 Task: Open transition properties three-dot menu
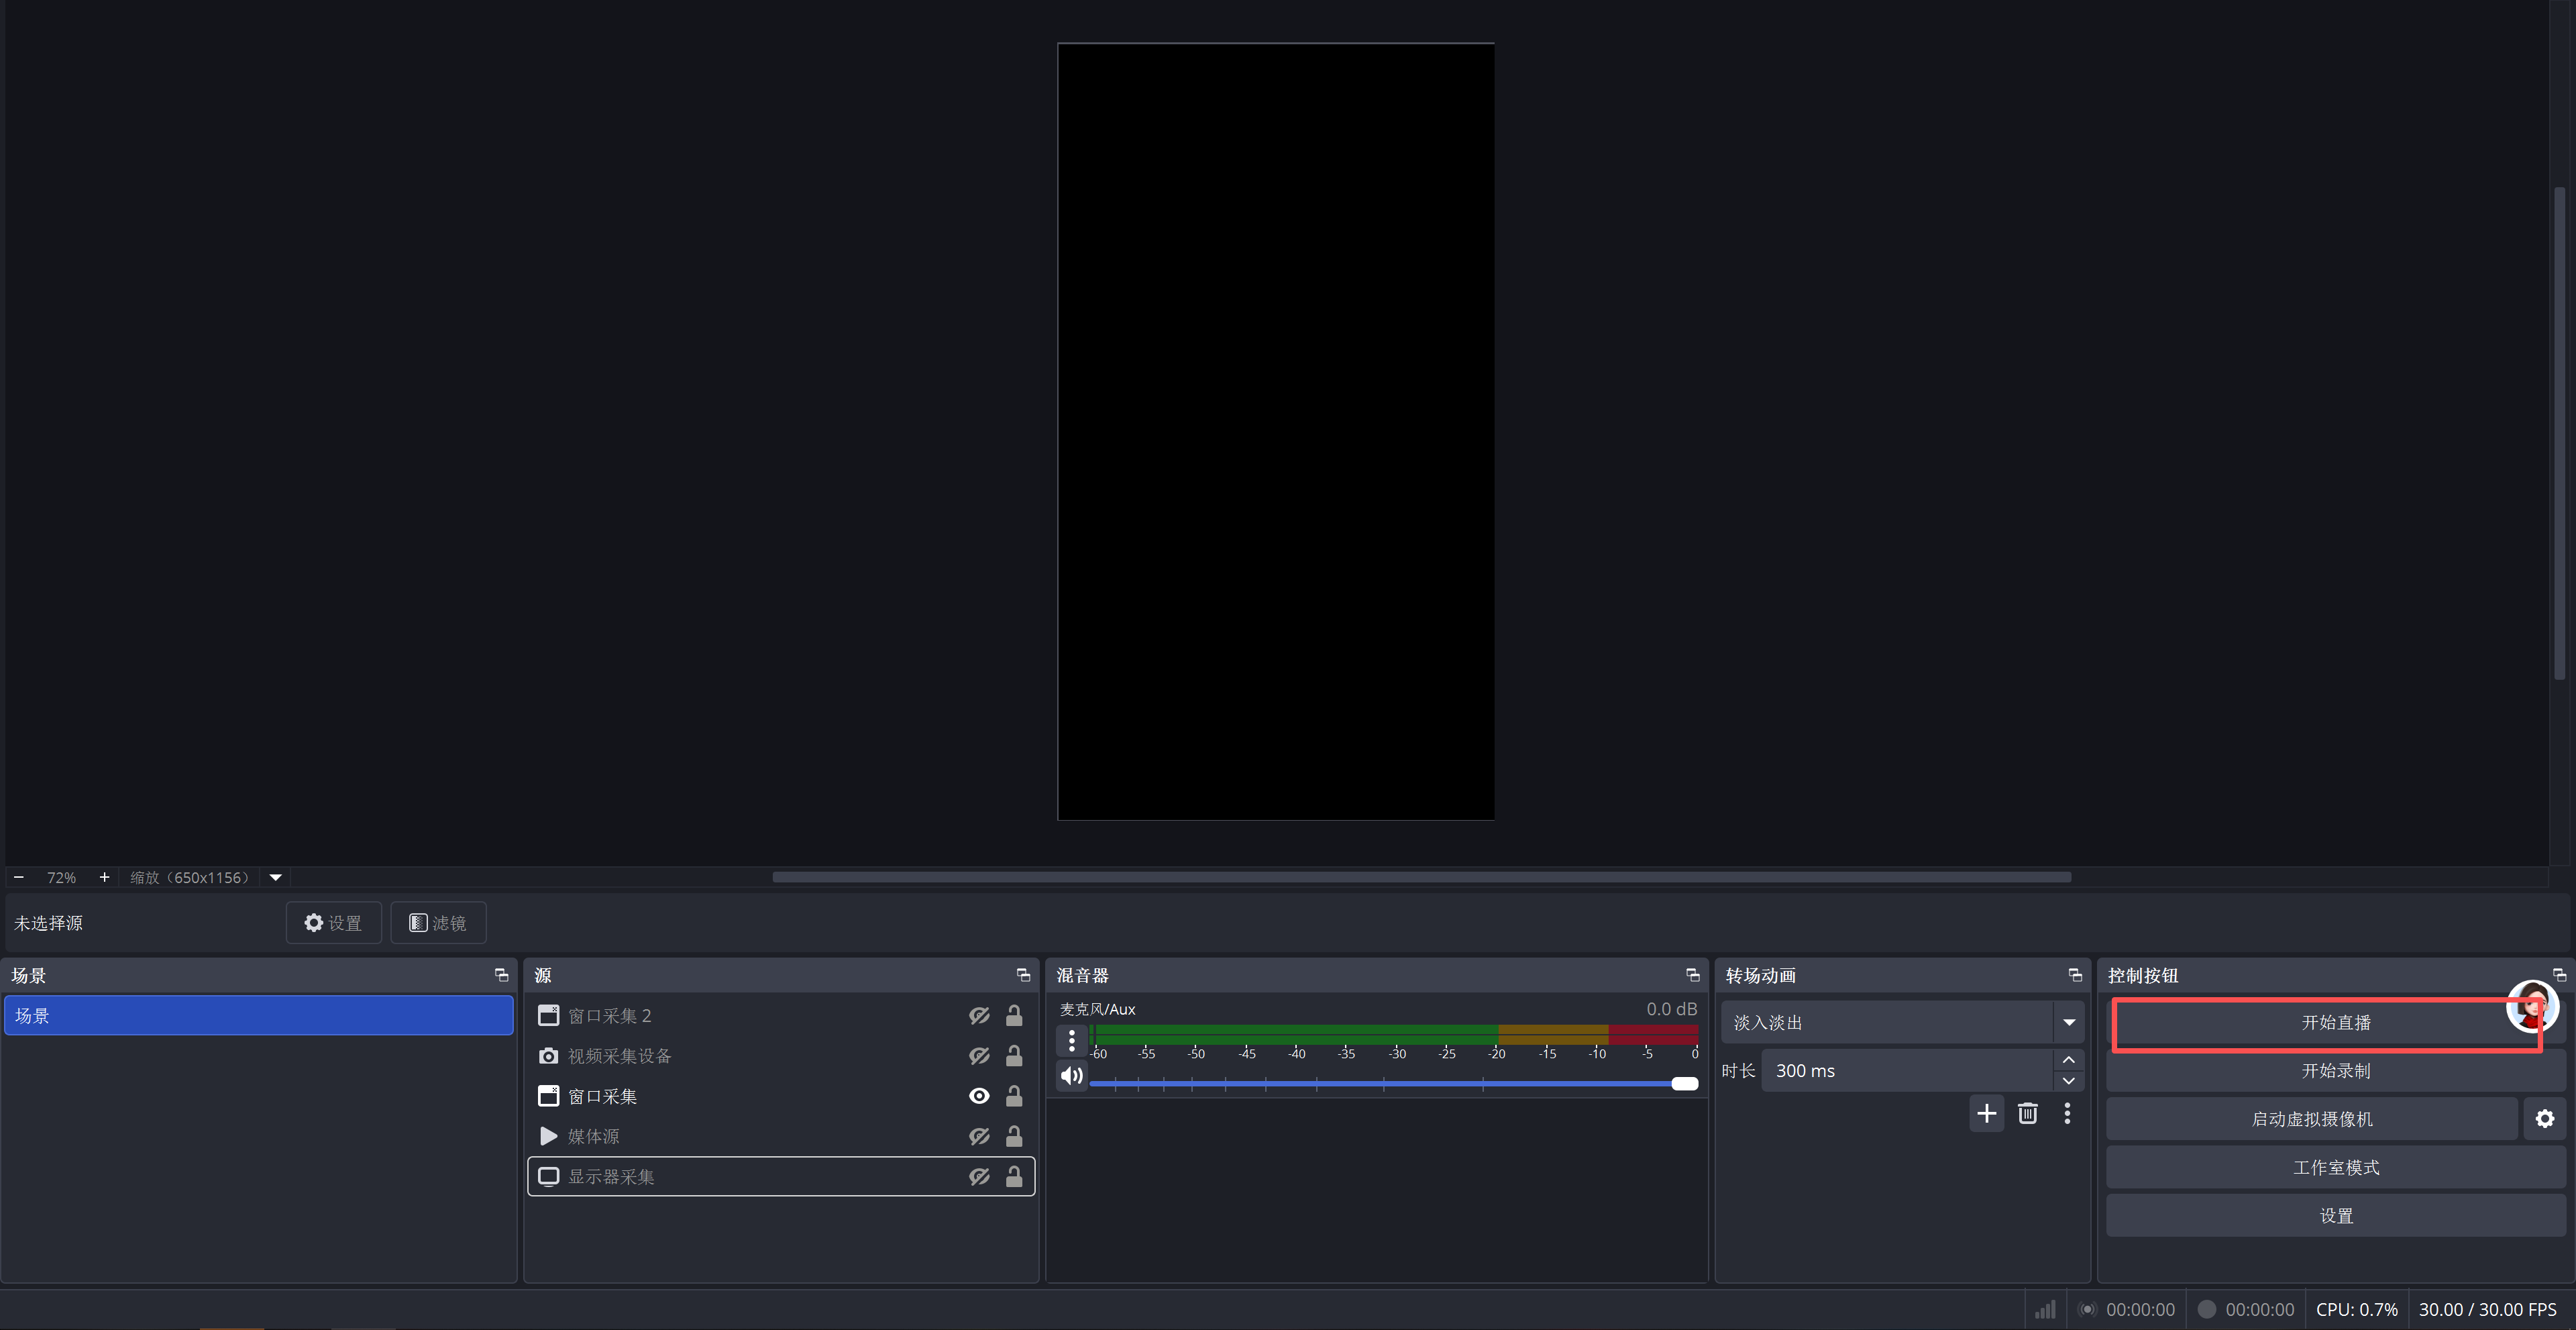click(2067, 1113)
